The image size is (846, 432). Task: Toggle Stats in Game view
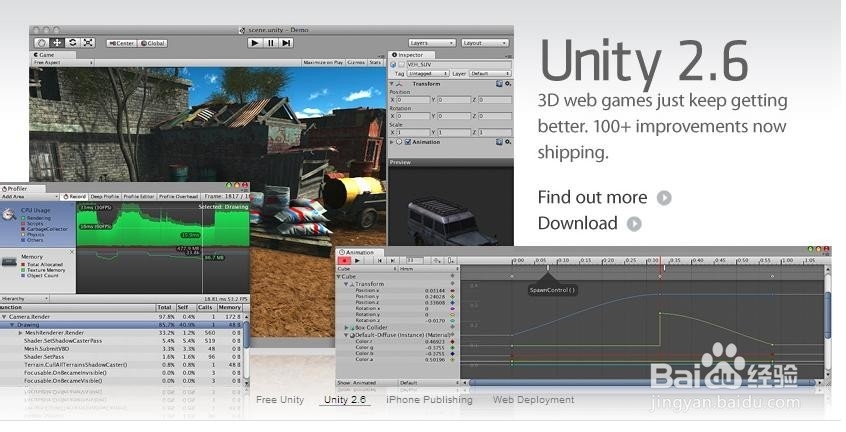coord(375,63)
